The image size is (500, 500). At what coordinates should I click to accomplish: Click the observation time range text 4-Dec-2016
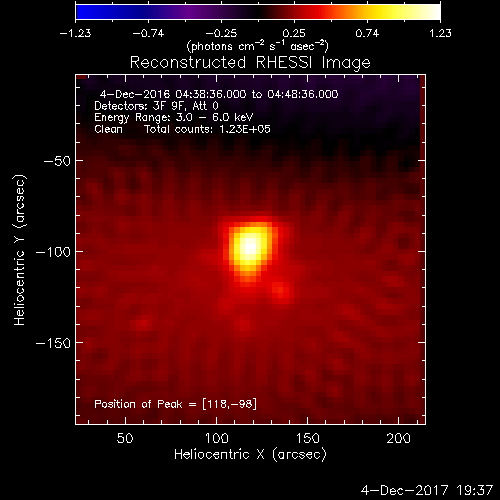[219, 94]
